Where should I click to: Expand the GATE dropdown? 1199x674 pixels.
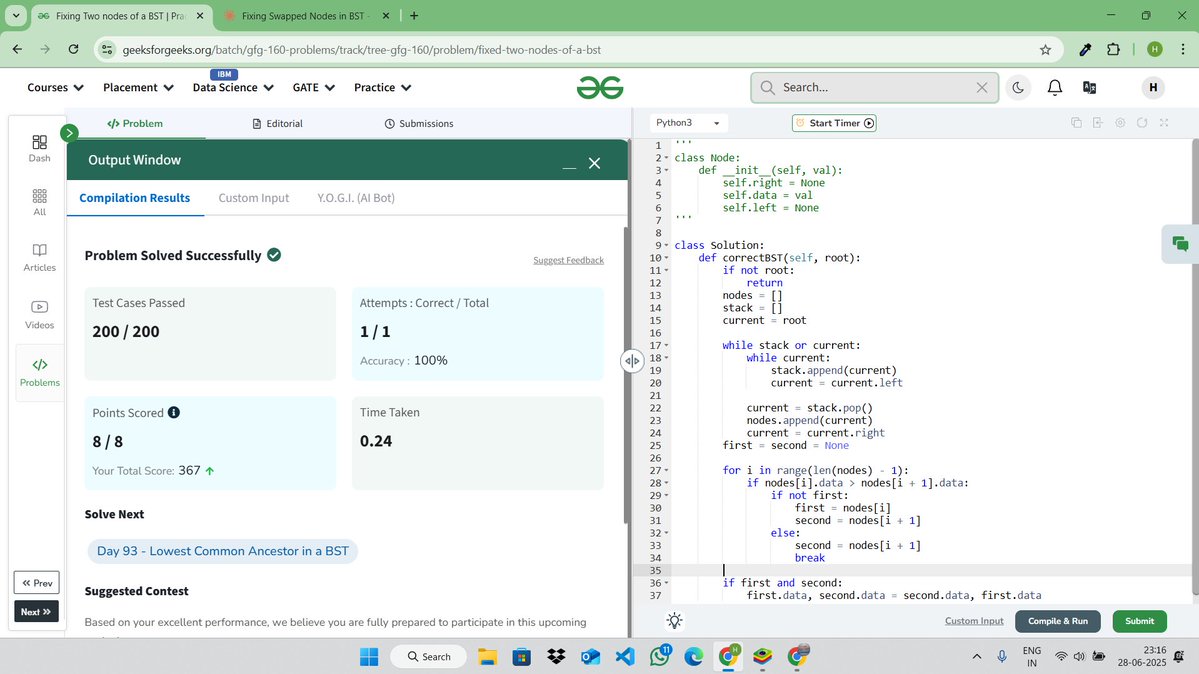pyautogui.click(x=314, y=87)
